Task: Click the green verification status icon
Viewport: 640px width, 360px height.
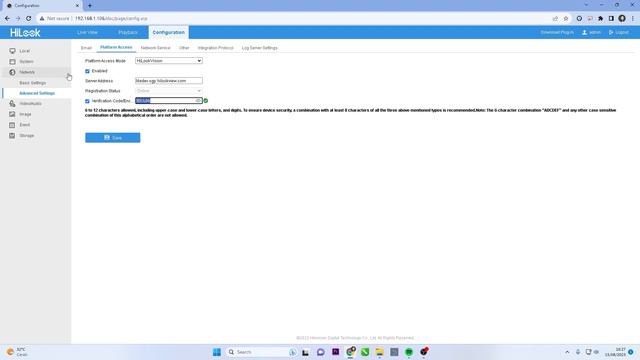Action: coord(206,101)
